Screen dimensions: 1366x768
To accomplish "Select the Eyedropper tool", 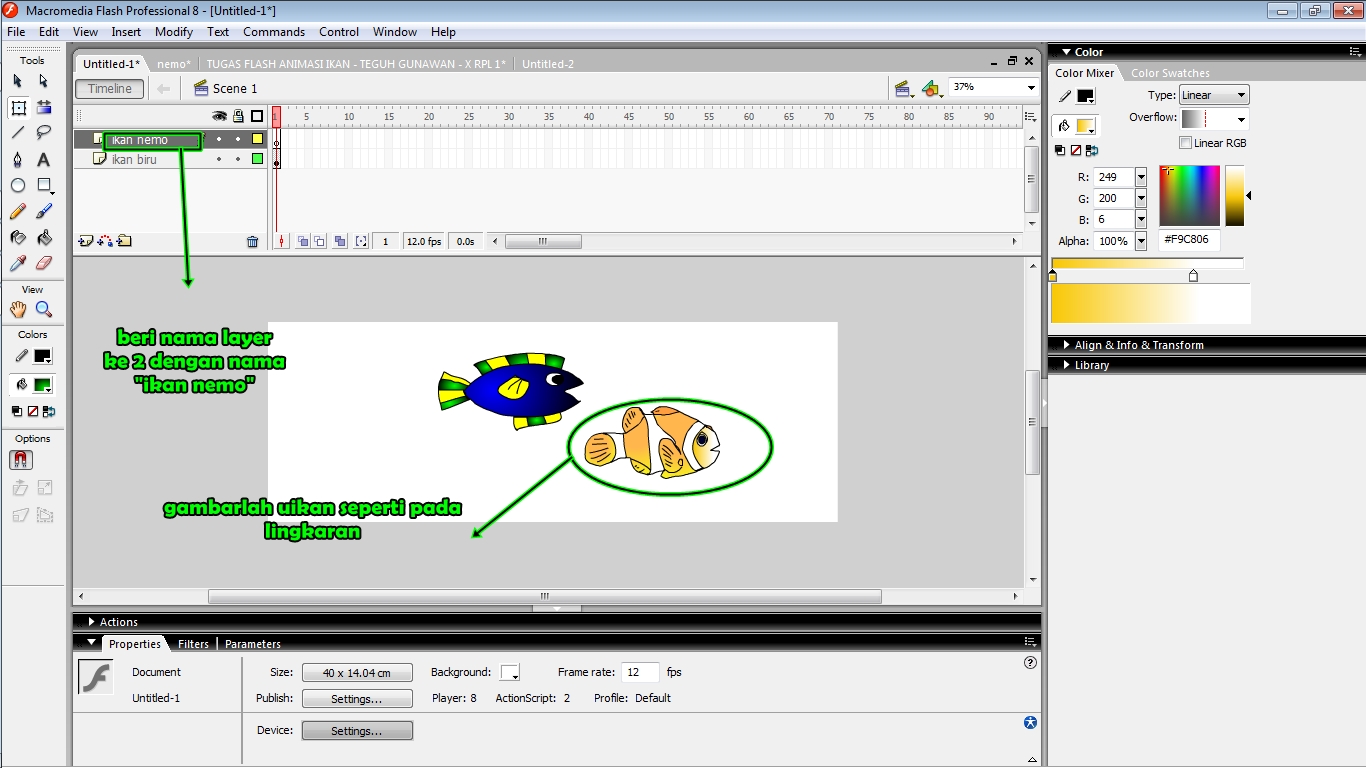I will [x=18, y=264].
